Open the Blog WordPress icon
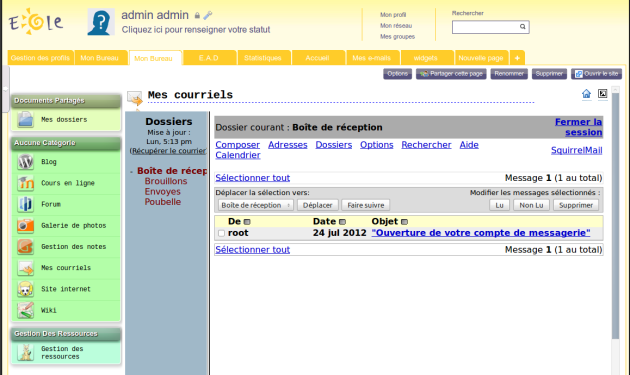 [25, 162]
